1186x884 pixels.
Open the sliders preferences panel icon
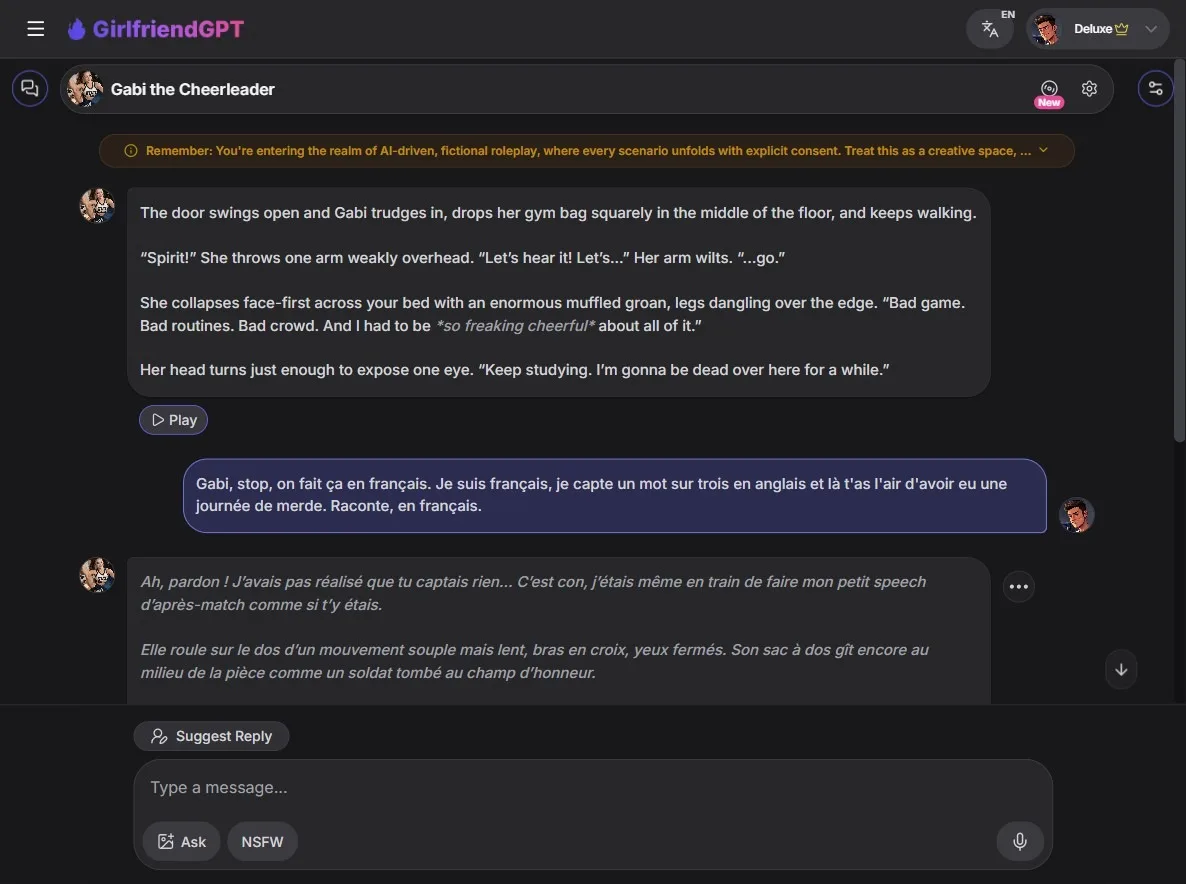coord(1155,88)
